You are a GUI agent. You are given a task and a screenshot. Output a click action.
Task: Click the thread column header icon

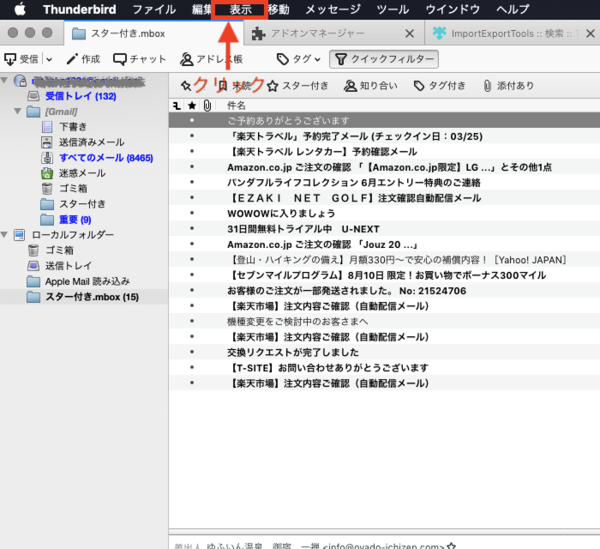177,105
